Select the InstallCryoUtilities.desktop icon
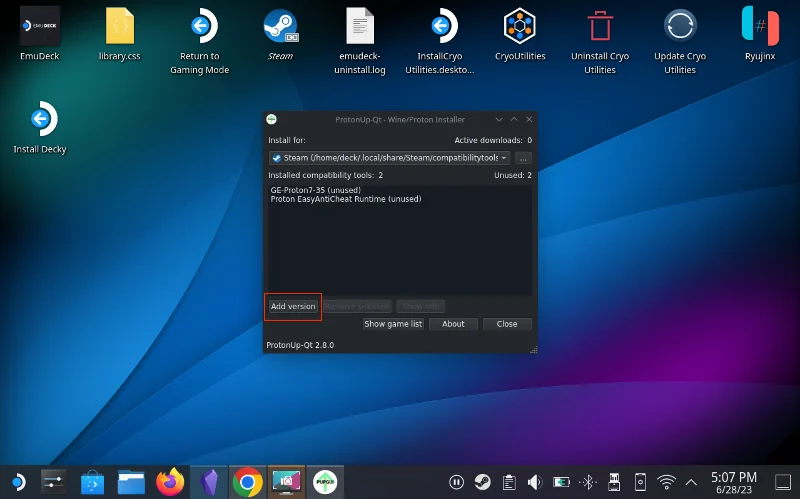The width and height of the screenshot is (800, 499). click(x=440, y=41)
